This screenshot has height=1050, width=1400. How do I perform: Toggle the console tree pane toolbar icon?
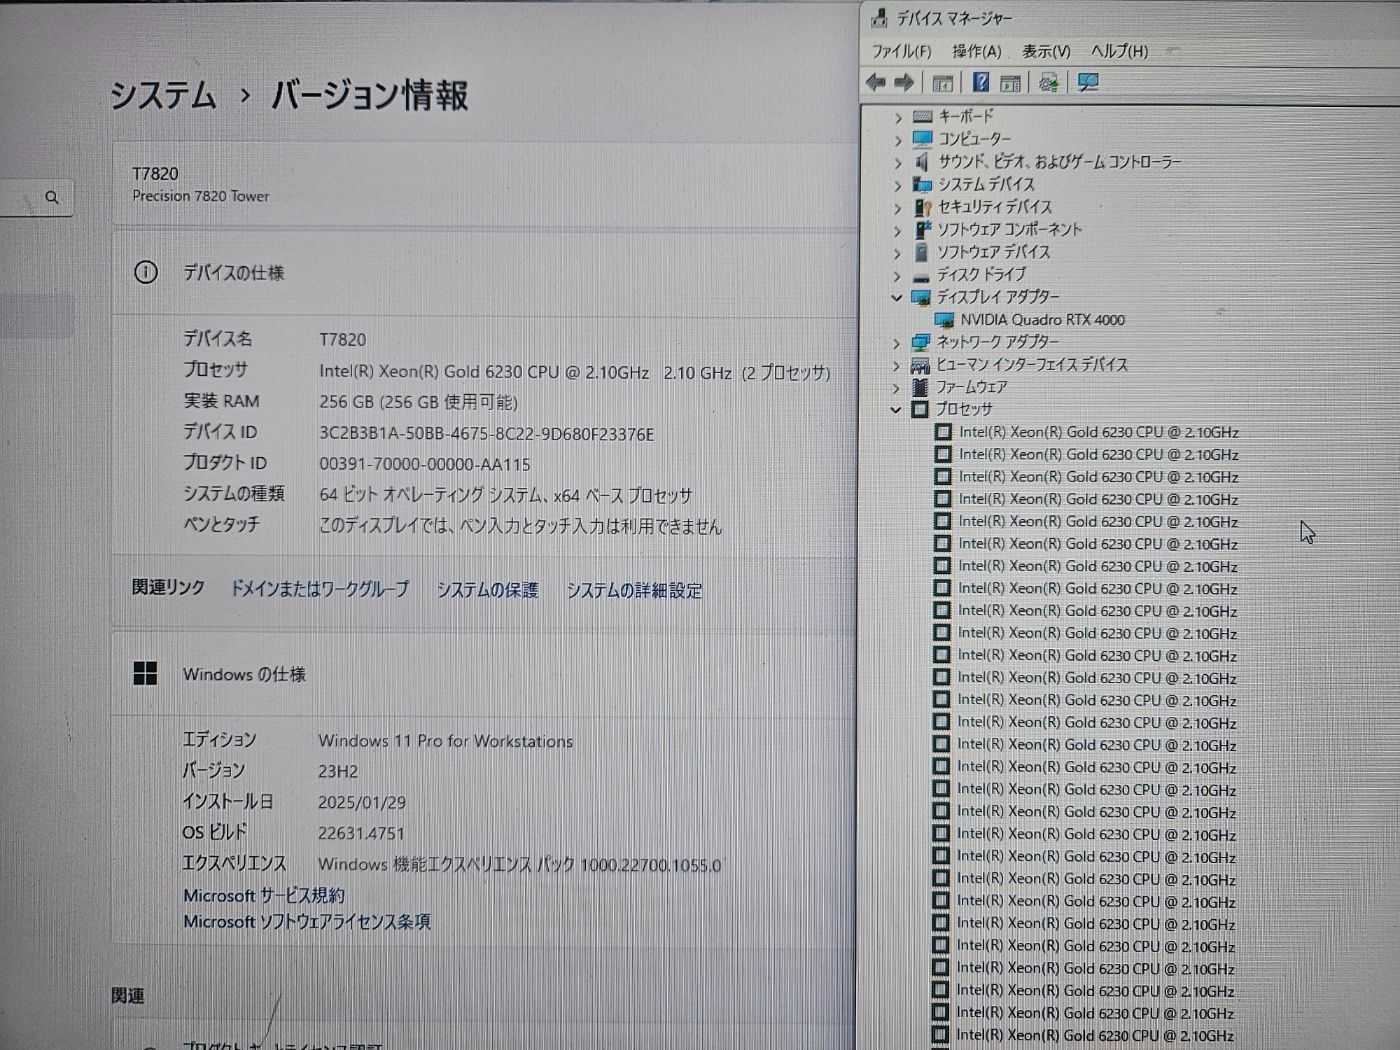tap(942, 83)
